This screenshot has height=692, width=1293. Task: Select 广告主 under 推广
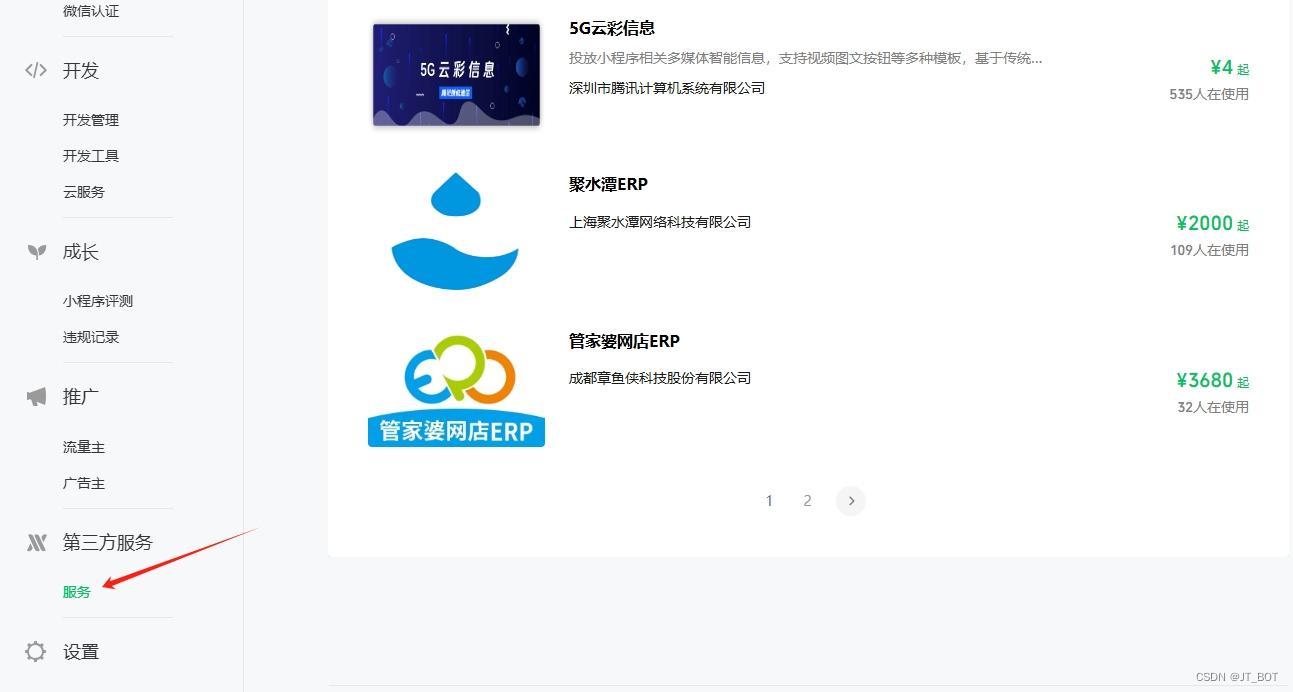[x=84, y=483]
